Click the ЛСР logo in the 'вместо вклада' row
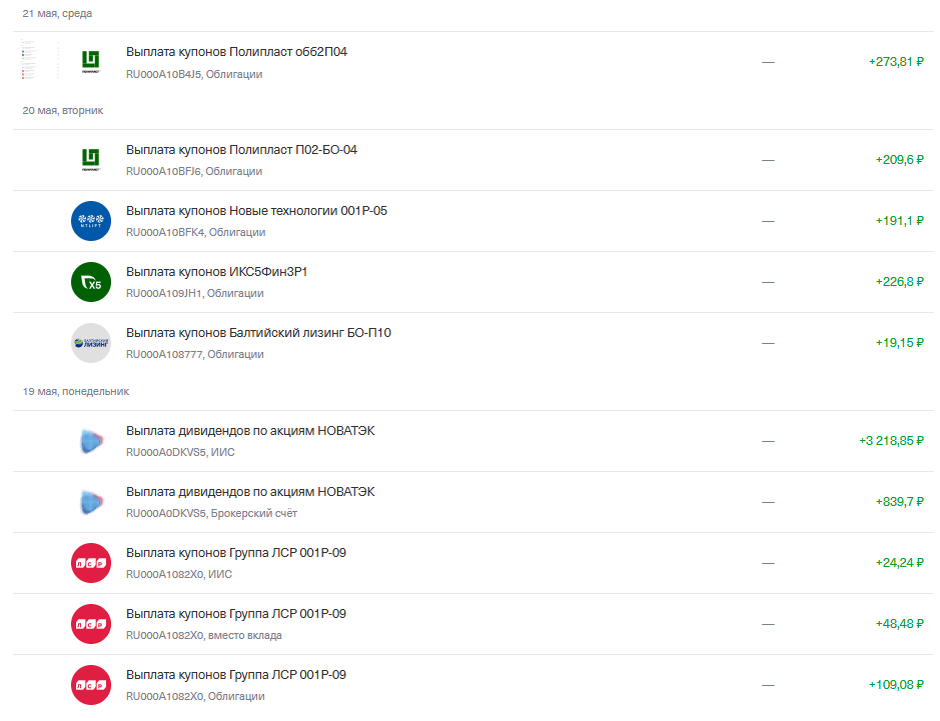 91,624
